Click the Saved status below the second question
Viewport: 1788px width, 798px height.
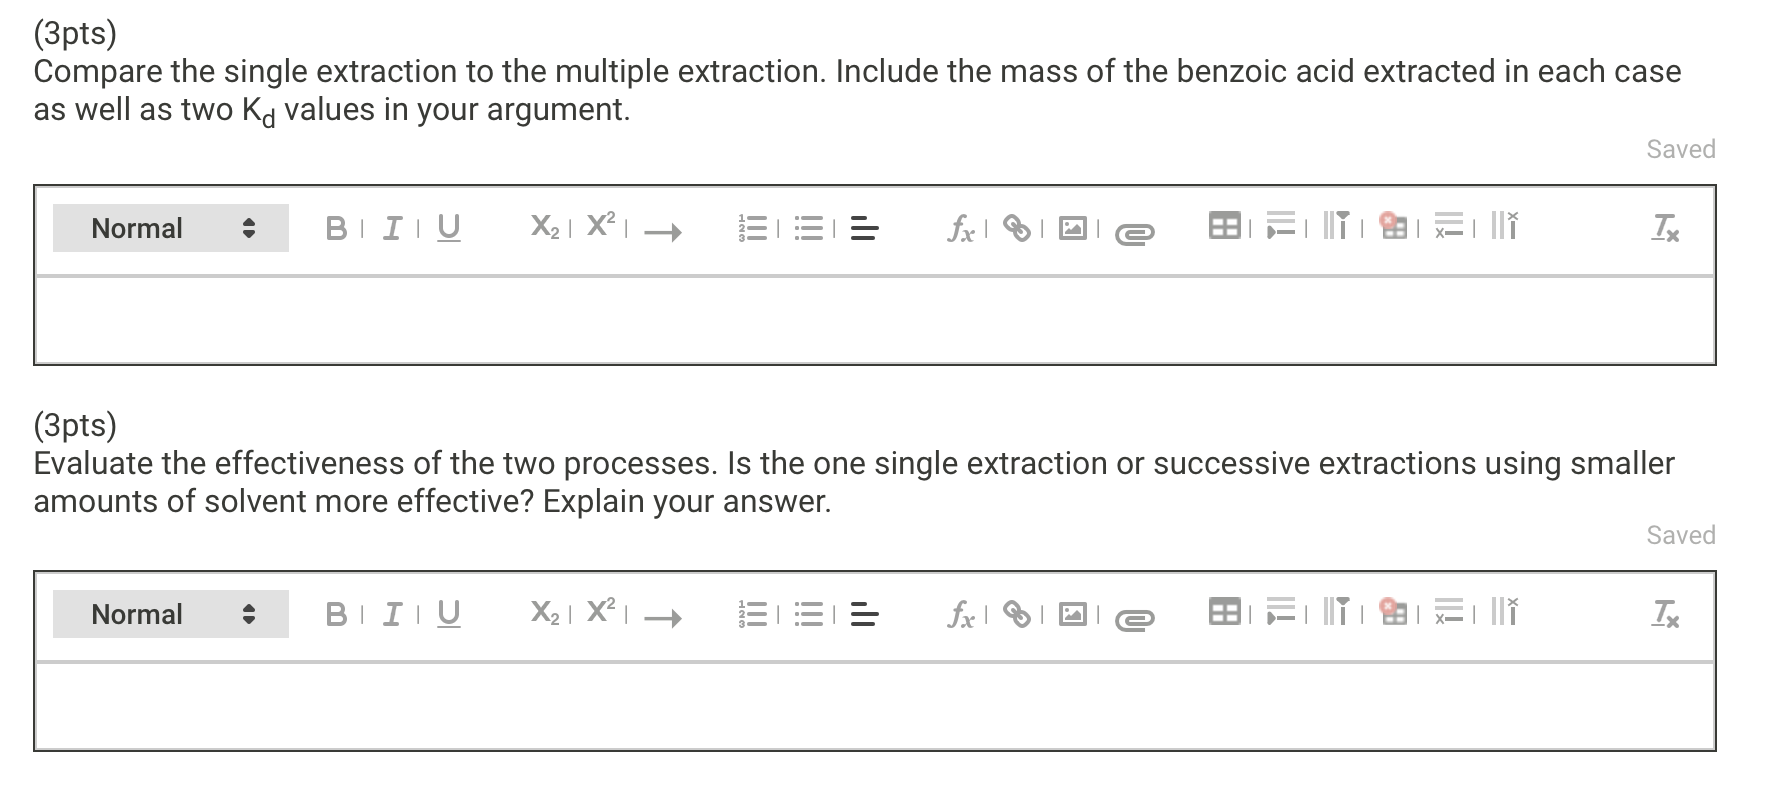tap(1680, 535)
